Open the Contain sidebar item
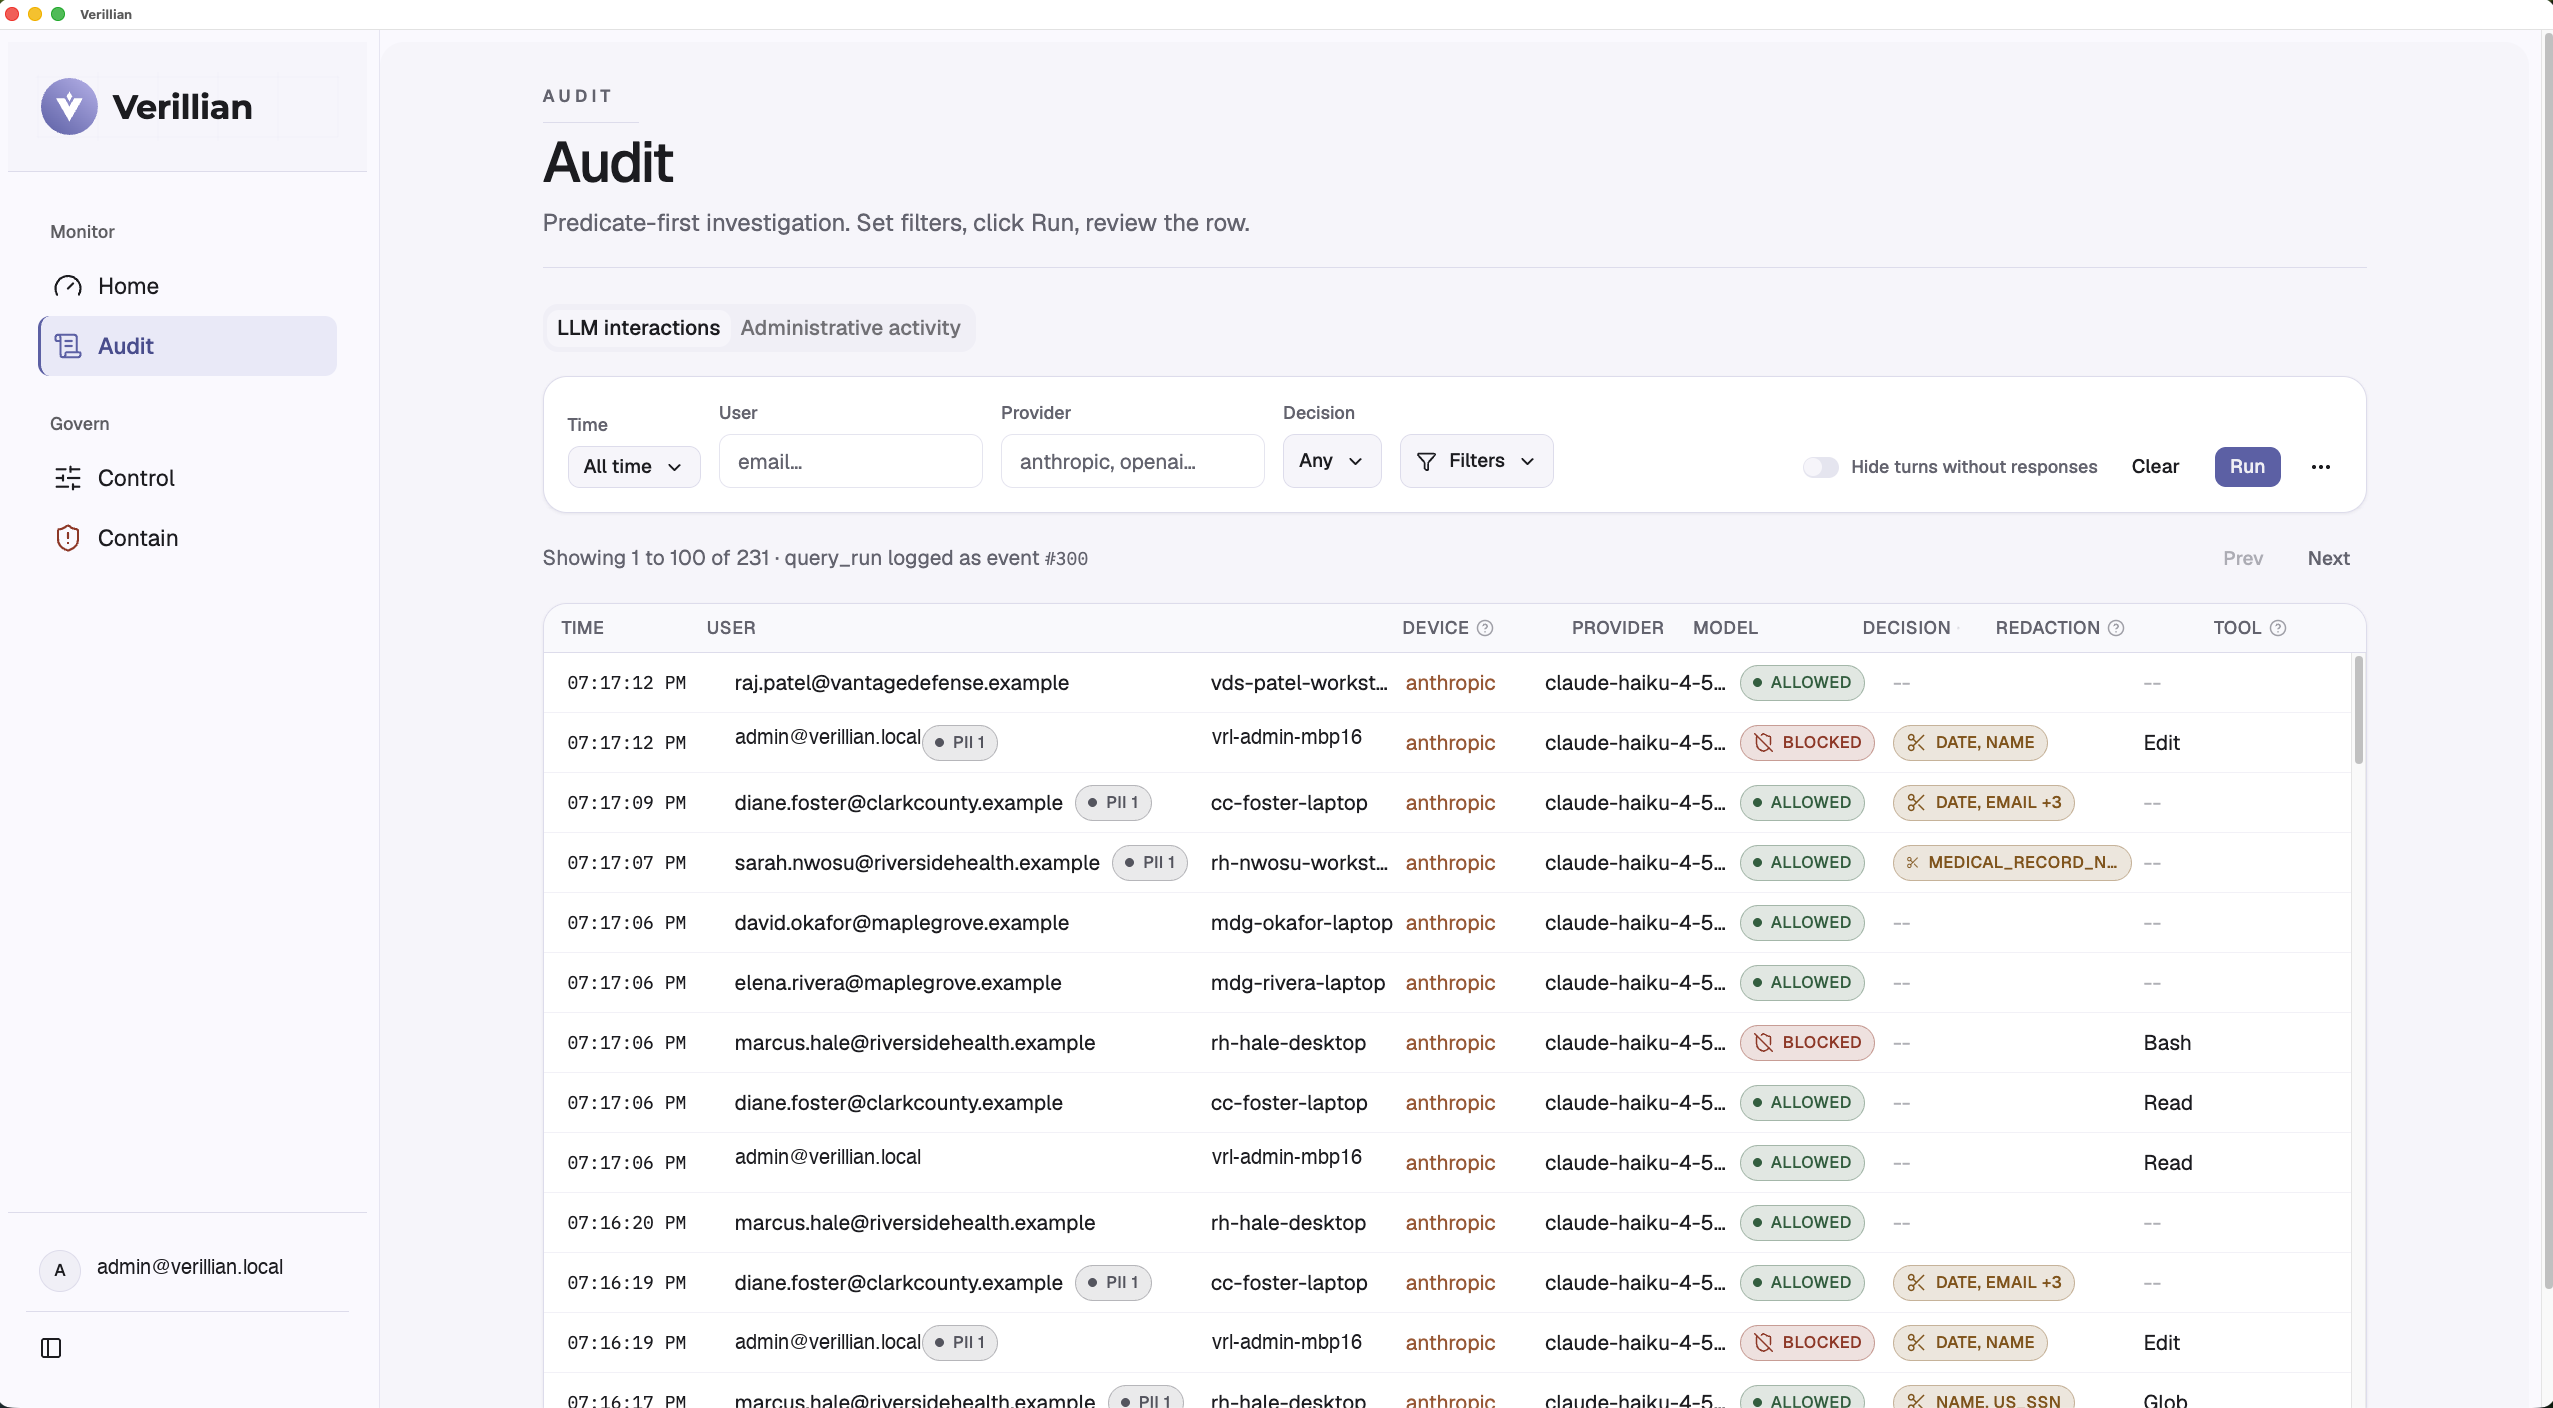2553x1408 pixels. (187, 538)
